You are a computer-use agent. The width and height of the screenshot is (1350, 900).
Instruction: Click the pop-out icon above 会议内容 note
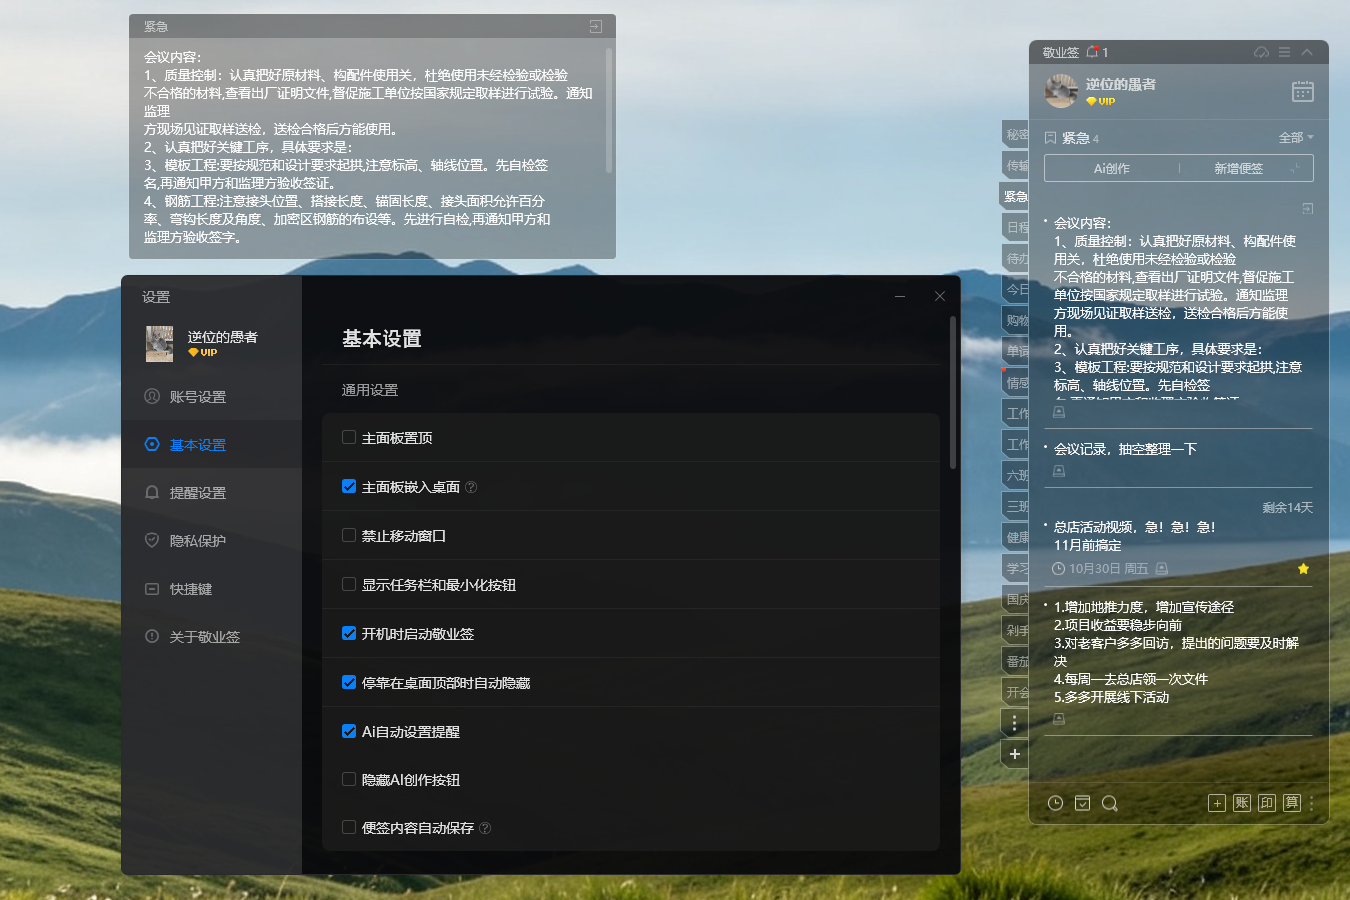pos(1307,209)
